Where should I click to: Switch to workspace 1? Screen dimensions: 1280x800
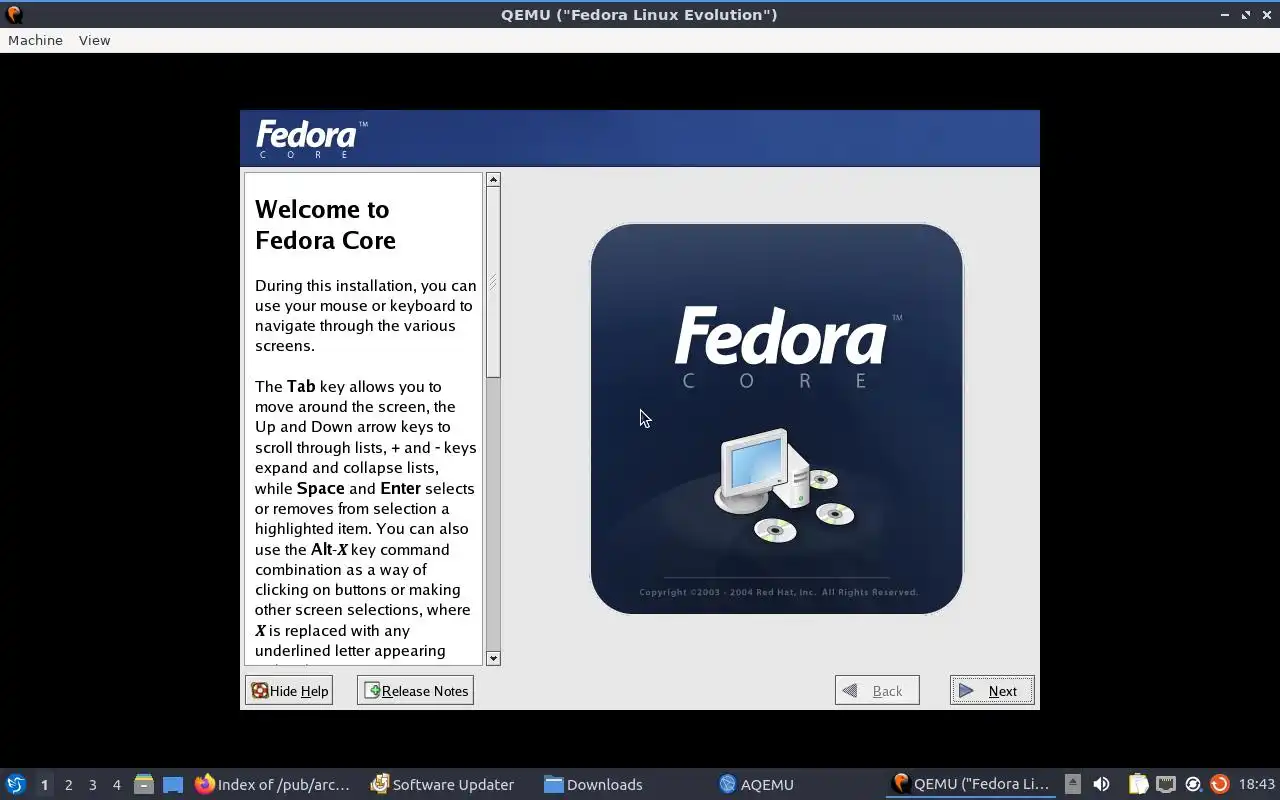click(44, 785)
